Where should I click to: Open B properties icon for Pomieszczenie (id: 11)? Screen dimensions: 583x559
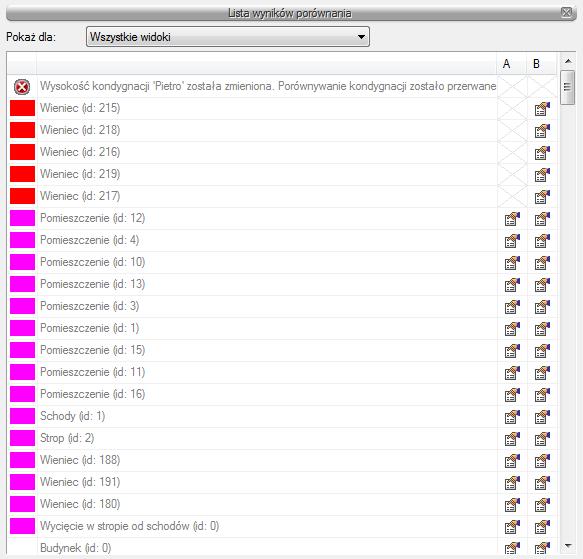(x=542, y=372)
